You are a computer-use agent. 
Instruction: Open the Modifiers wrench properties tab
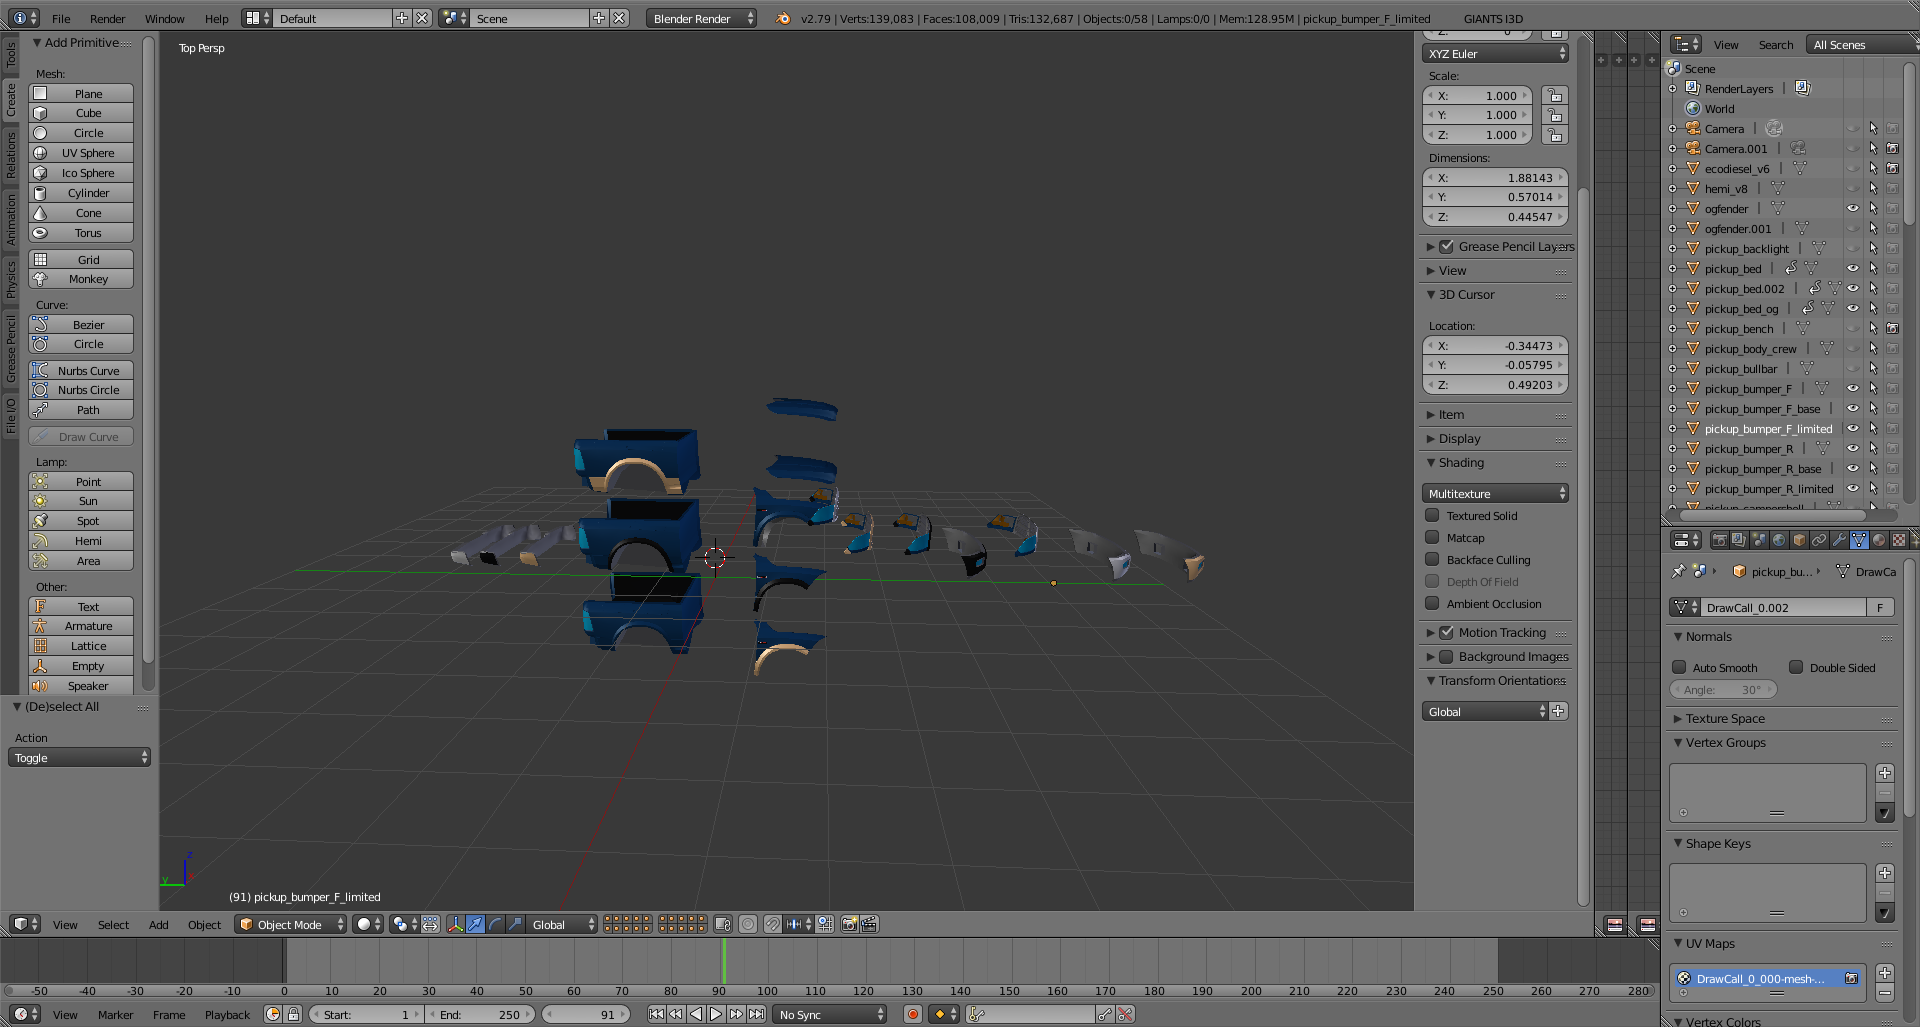tap(1839, 540)
